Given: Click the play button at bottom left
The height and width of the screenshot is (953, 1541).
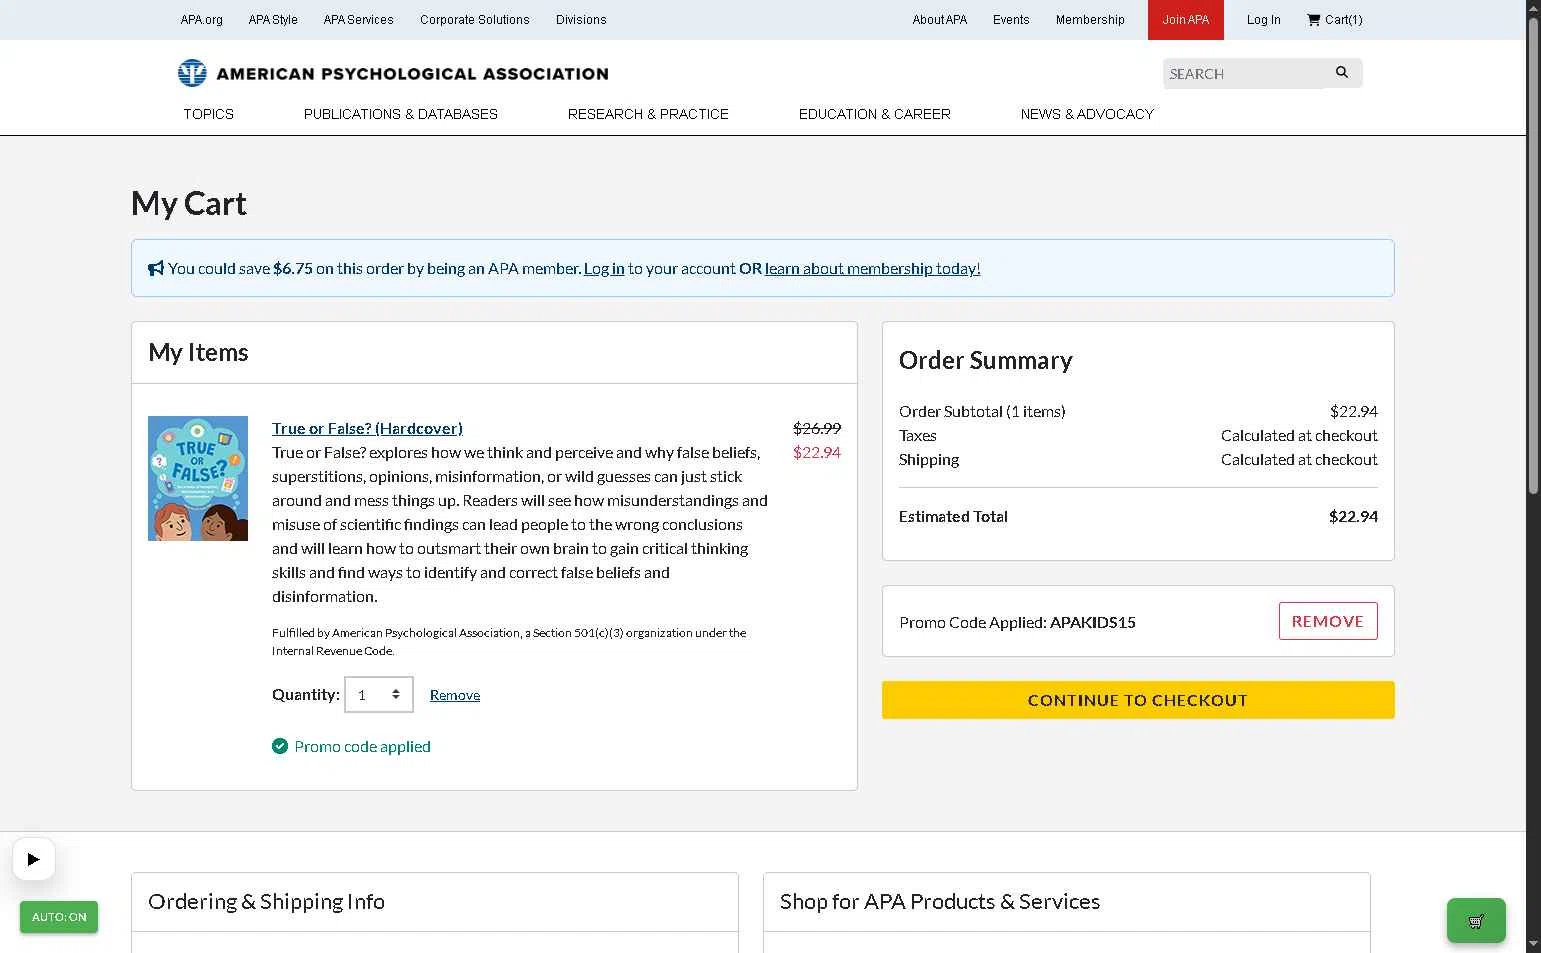Looking at the screenshot, I should point(34,859).
